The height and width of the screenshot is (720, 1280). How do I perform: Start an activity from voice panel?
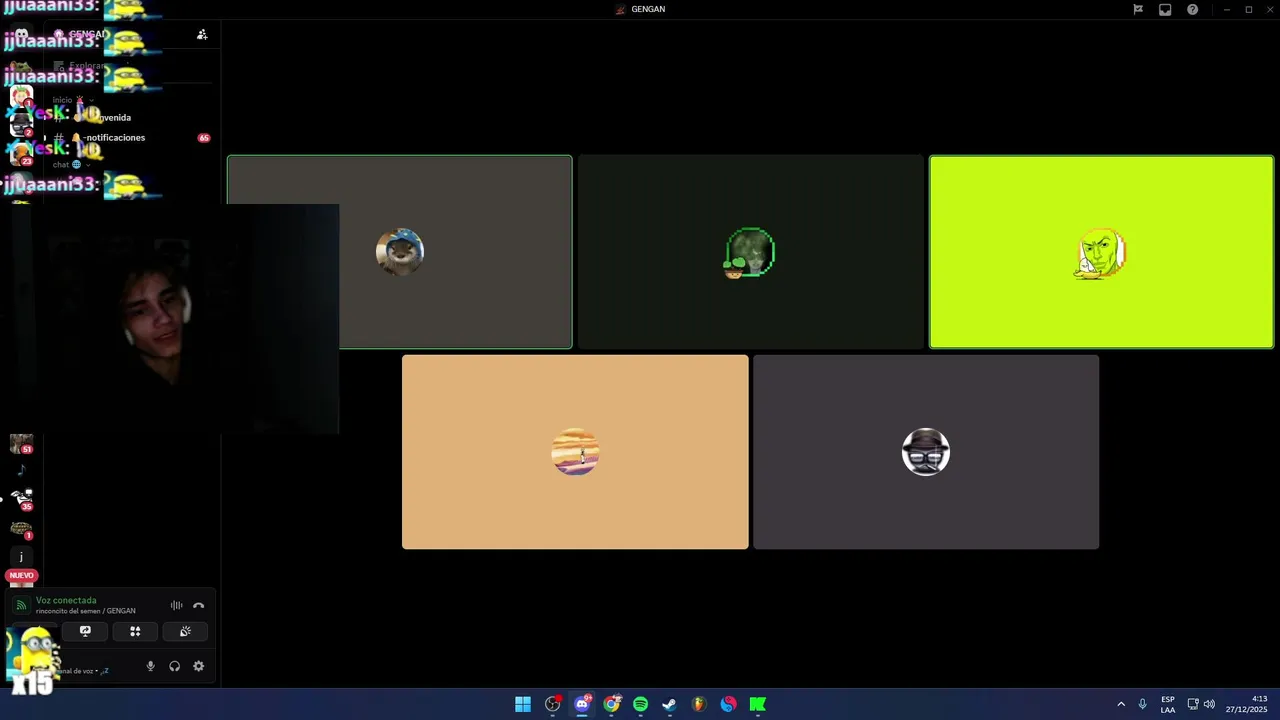[135, 631]
